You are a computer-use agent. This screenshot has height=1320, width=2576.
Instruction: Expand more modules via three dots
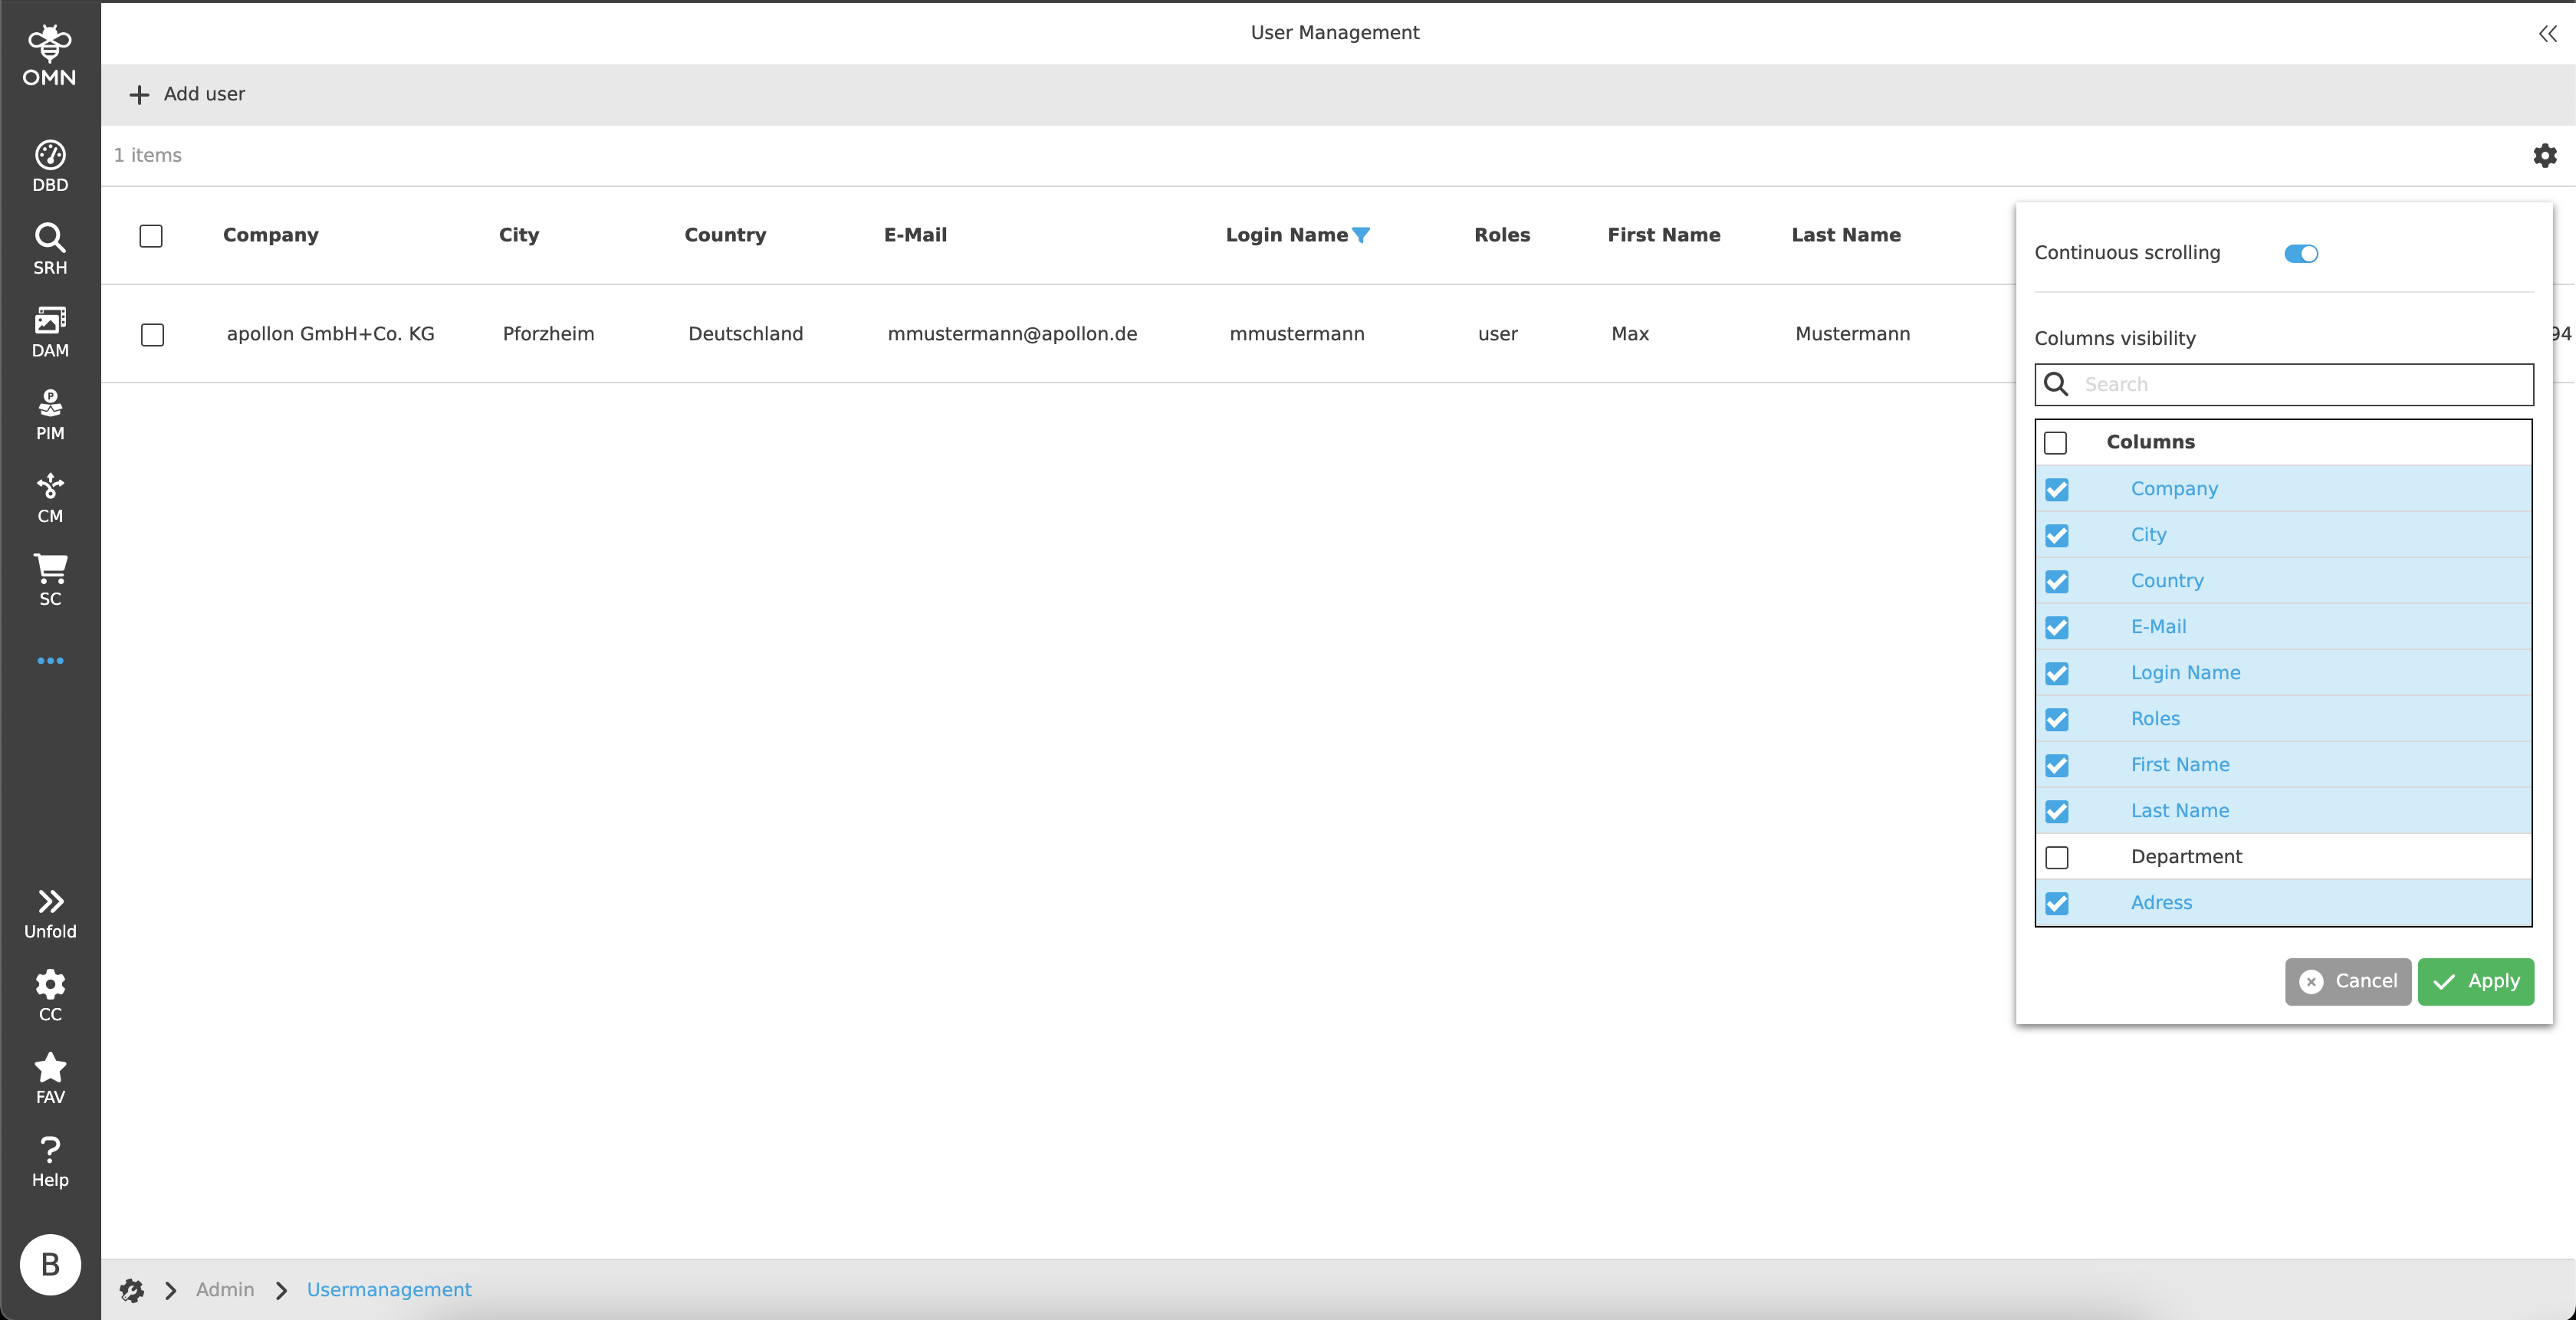(x=50, y=661)
